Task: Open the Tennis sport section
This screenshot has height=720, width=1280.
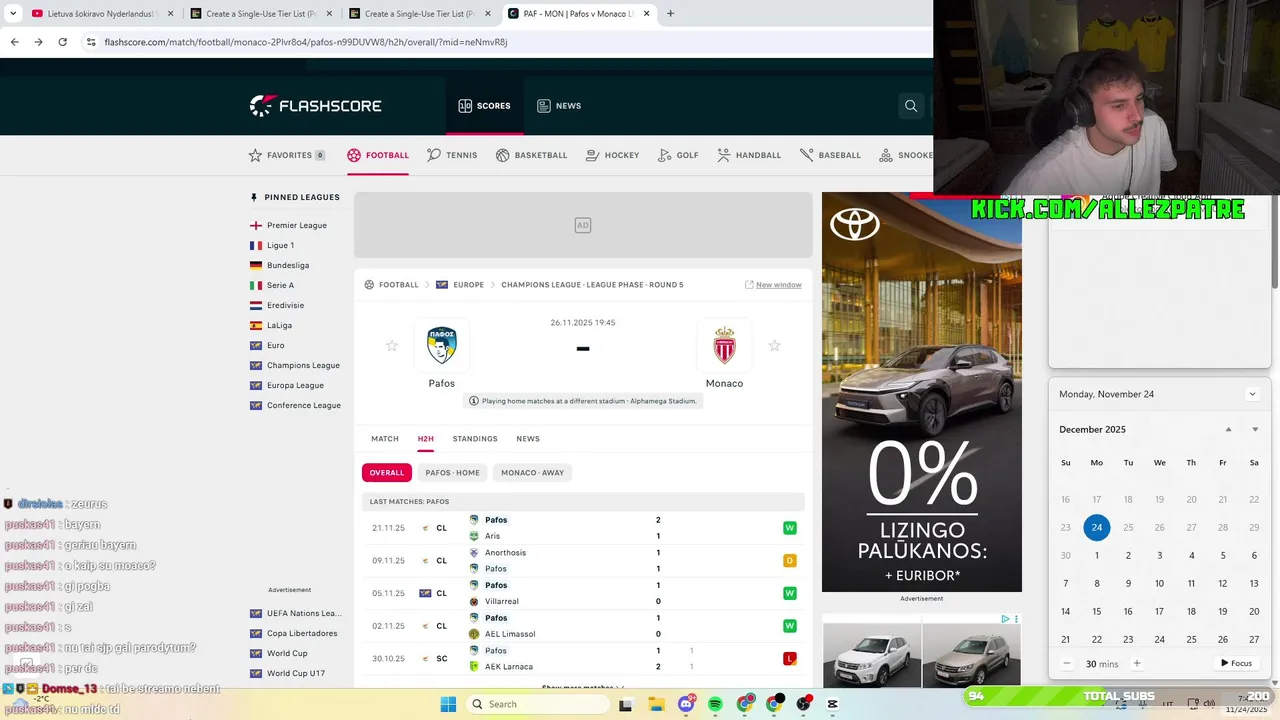Action: [x=452, y=155]
